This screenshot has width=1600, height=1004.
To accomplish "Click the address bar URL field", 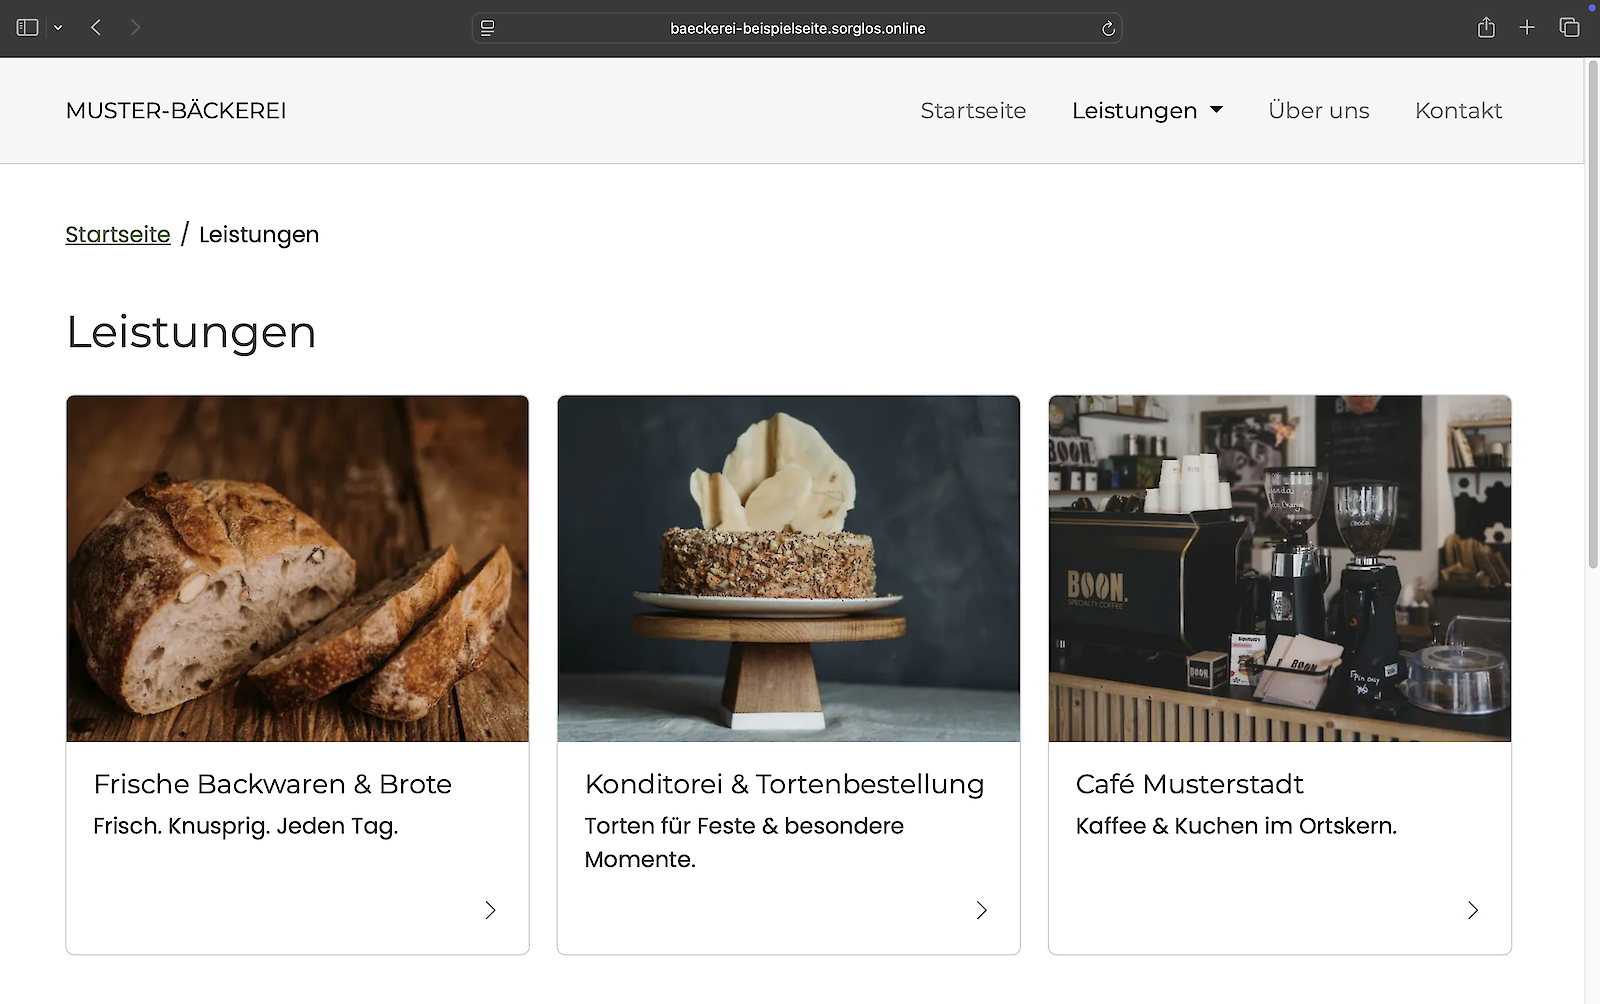I will pos(797,28).
